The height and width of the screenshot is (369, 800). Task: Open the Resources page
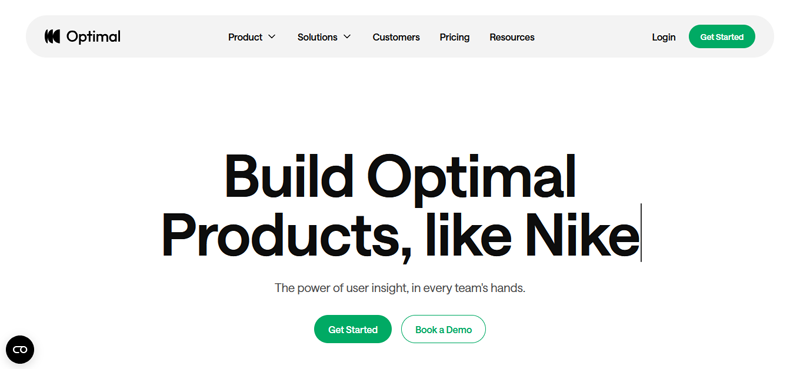pos(512,37)
